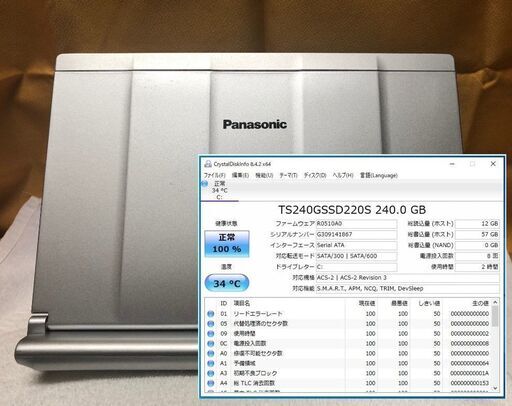Click raw value 000000000002 in row 09
Screen dimensions: 512x406
point(470,334)
